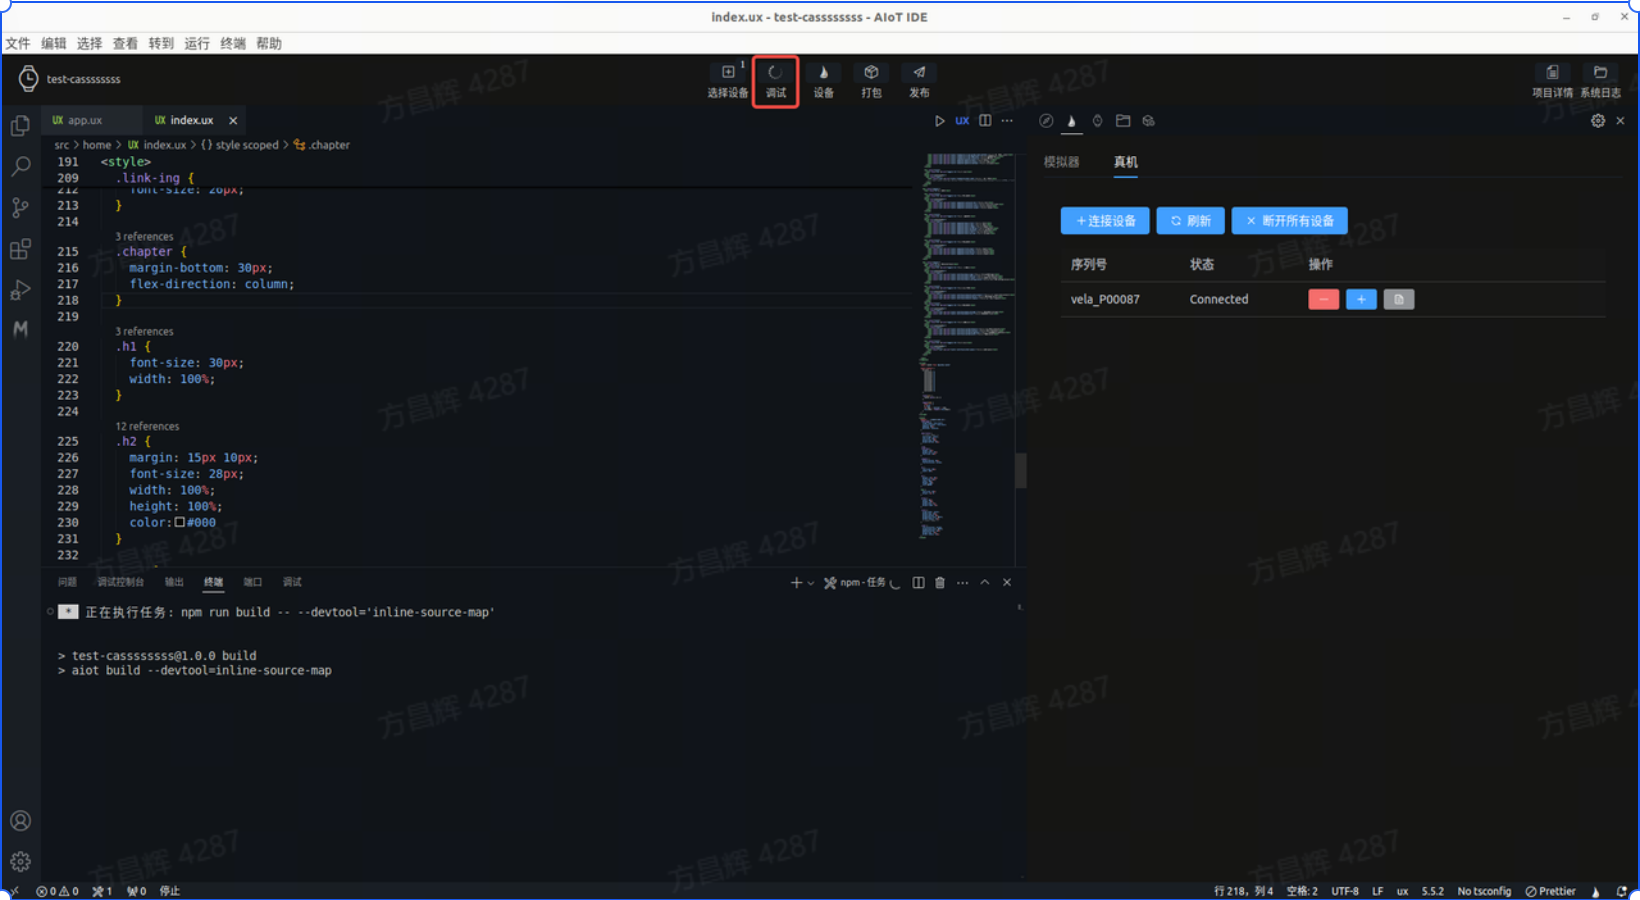This screenshot has height=900, width=1640.
Task: Click the #000 color swatch
Action: click(180, 522)
